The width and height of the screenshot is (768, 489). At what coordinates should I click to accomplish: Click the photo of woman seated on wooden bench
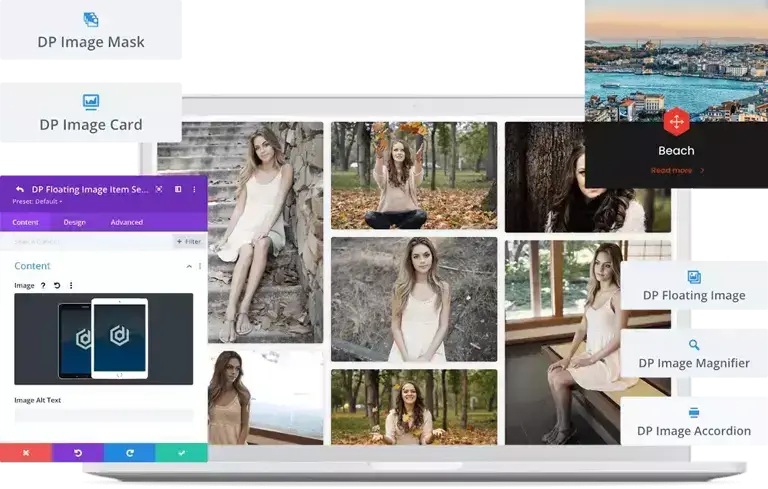pyautogui.click(x=588, y=343)
